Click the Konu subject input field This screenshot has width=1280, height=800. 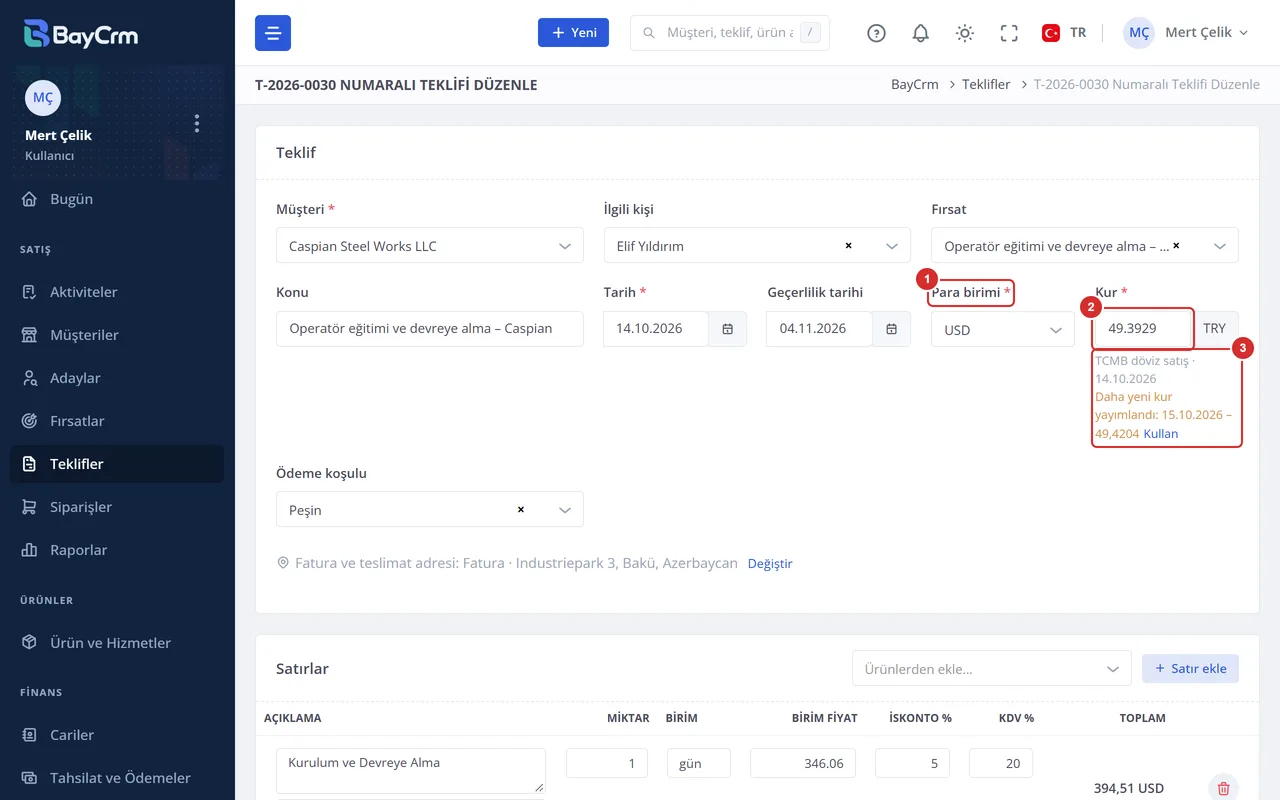pyautogui.click(x=430, y=329)
